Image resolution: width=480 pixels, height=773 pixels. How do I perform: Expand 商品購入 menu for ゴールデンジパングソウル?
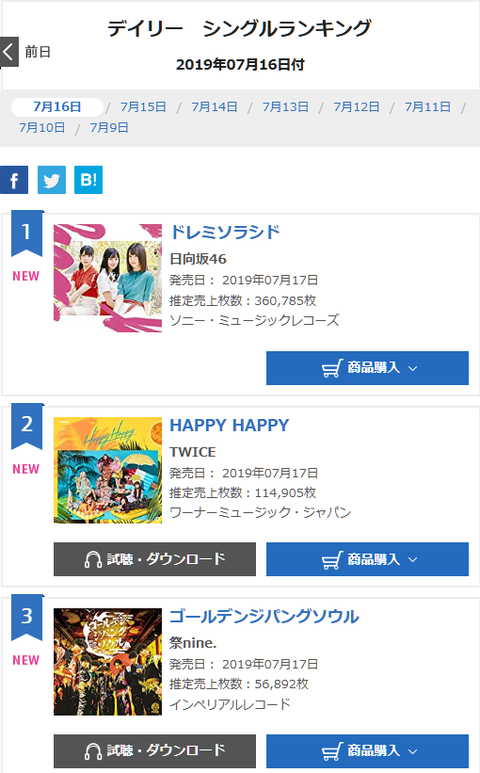click(x=367, y=751)
